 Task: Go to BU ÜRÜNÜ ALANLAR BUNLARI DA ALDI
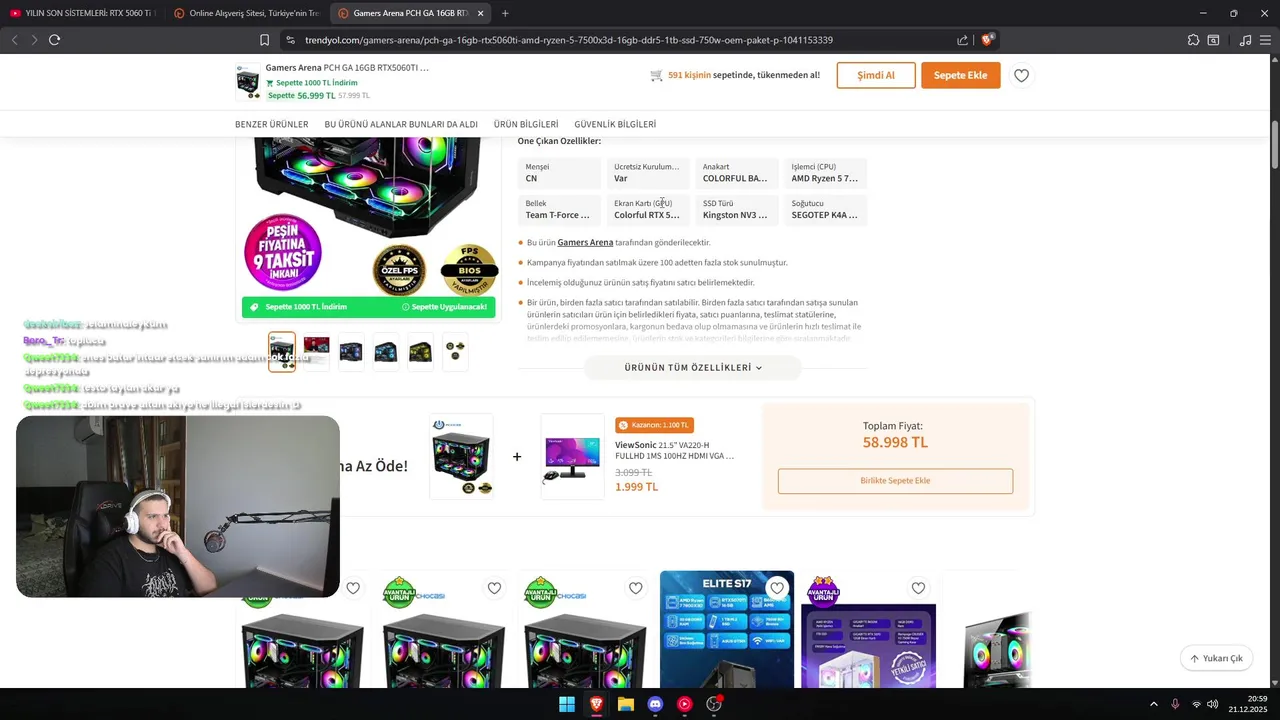click(x=401, y=124)
